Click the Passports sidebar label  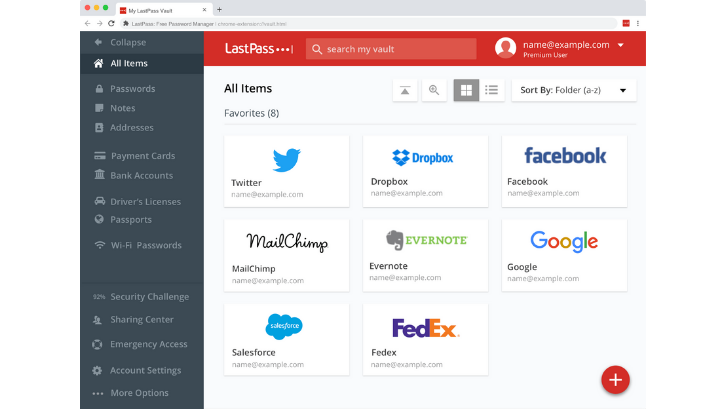(x=131, y=220)
